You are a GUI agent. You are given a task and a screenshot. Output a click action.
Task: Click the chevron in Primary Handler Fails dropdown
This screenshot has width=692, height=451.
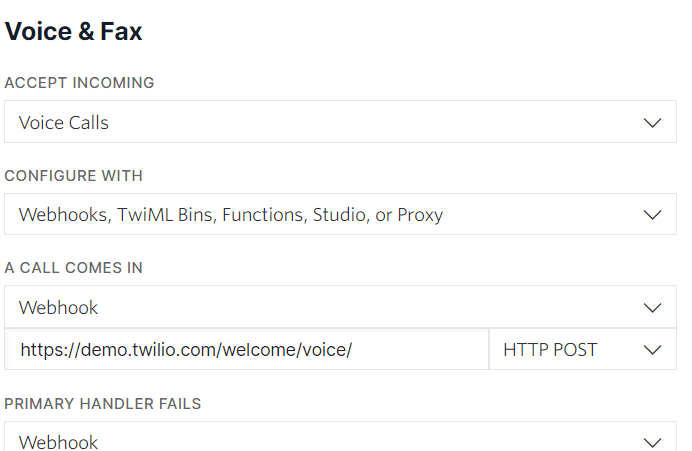[x=653, y=441]
